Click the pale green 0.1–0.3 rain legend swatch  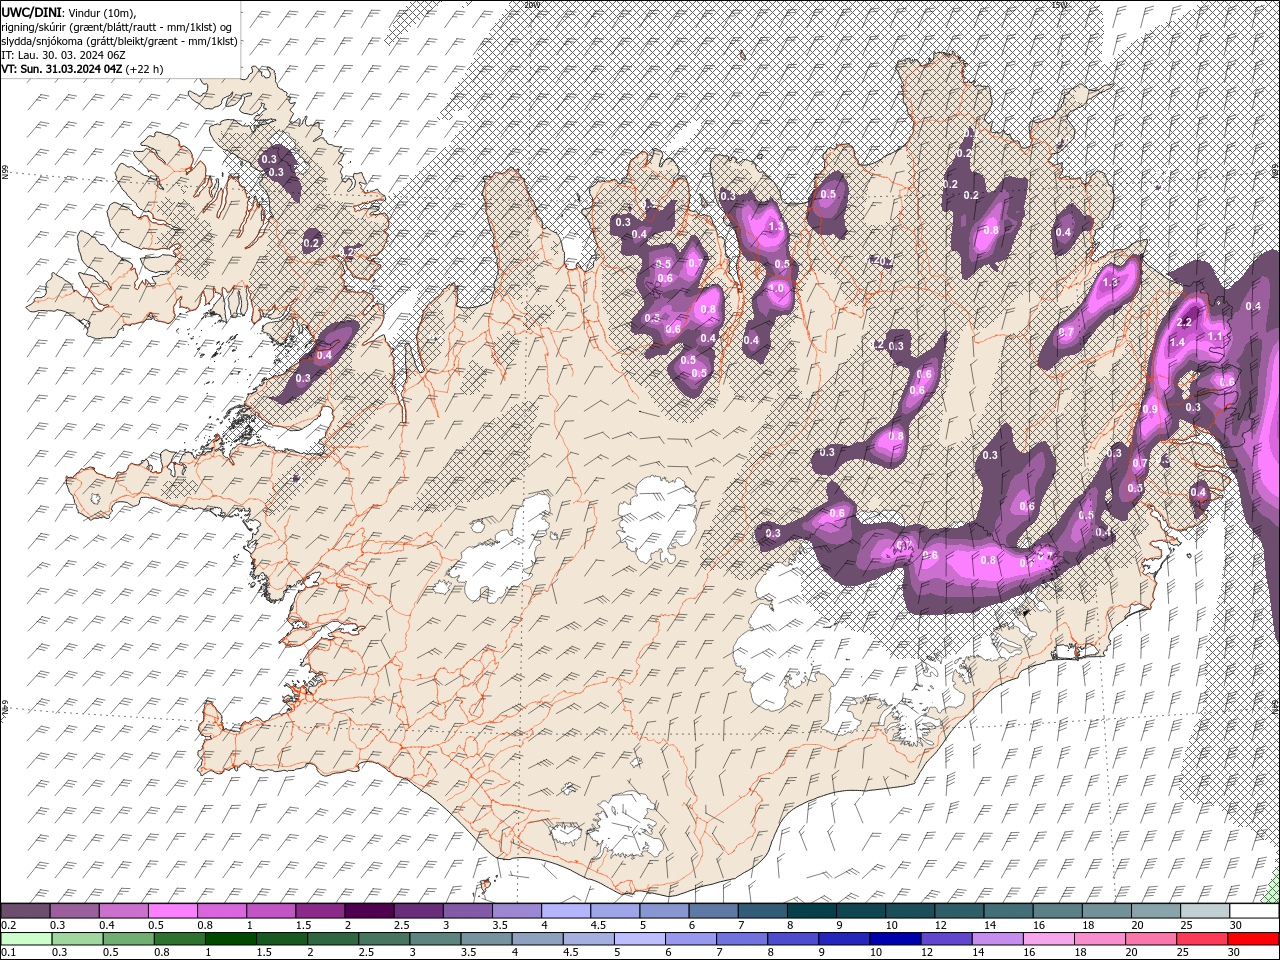26,939
